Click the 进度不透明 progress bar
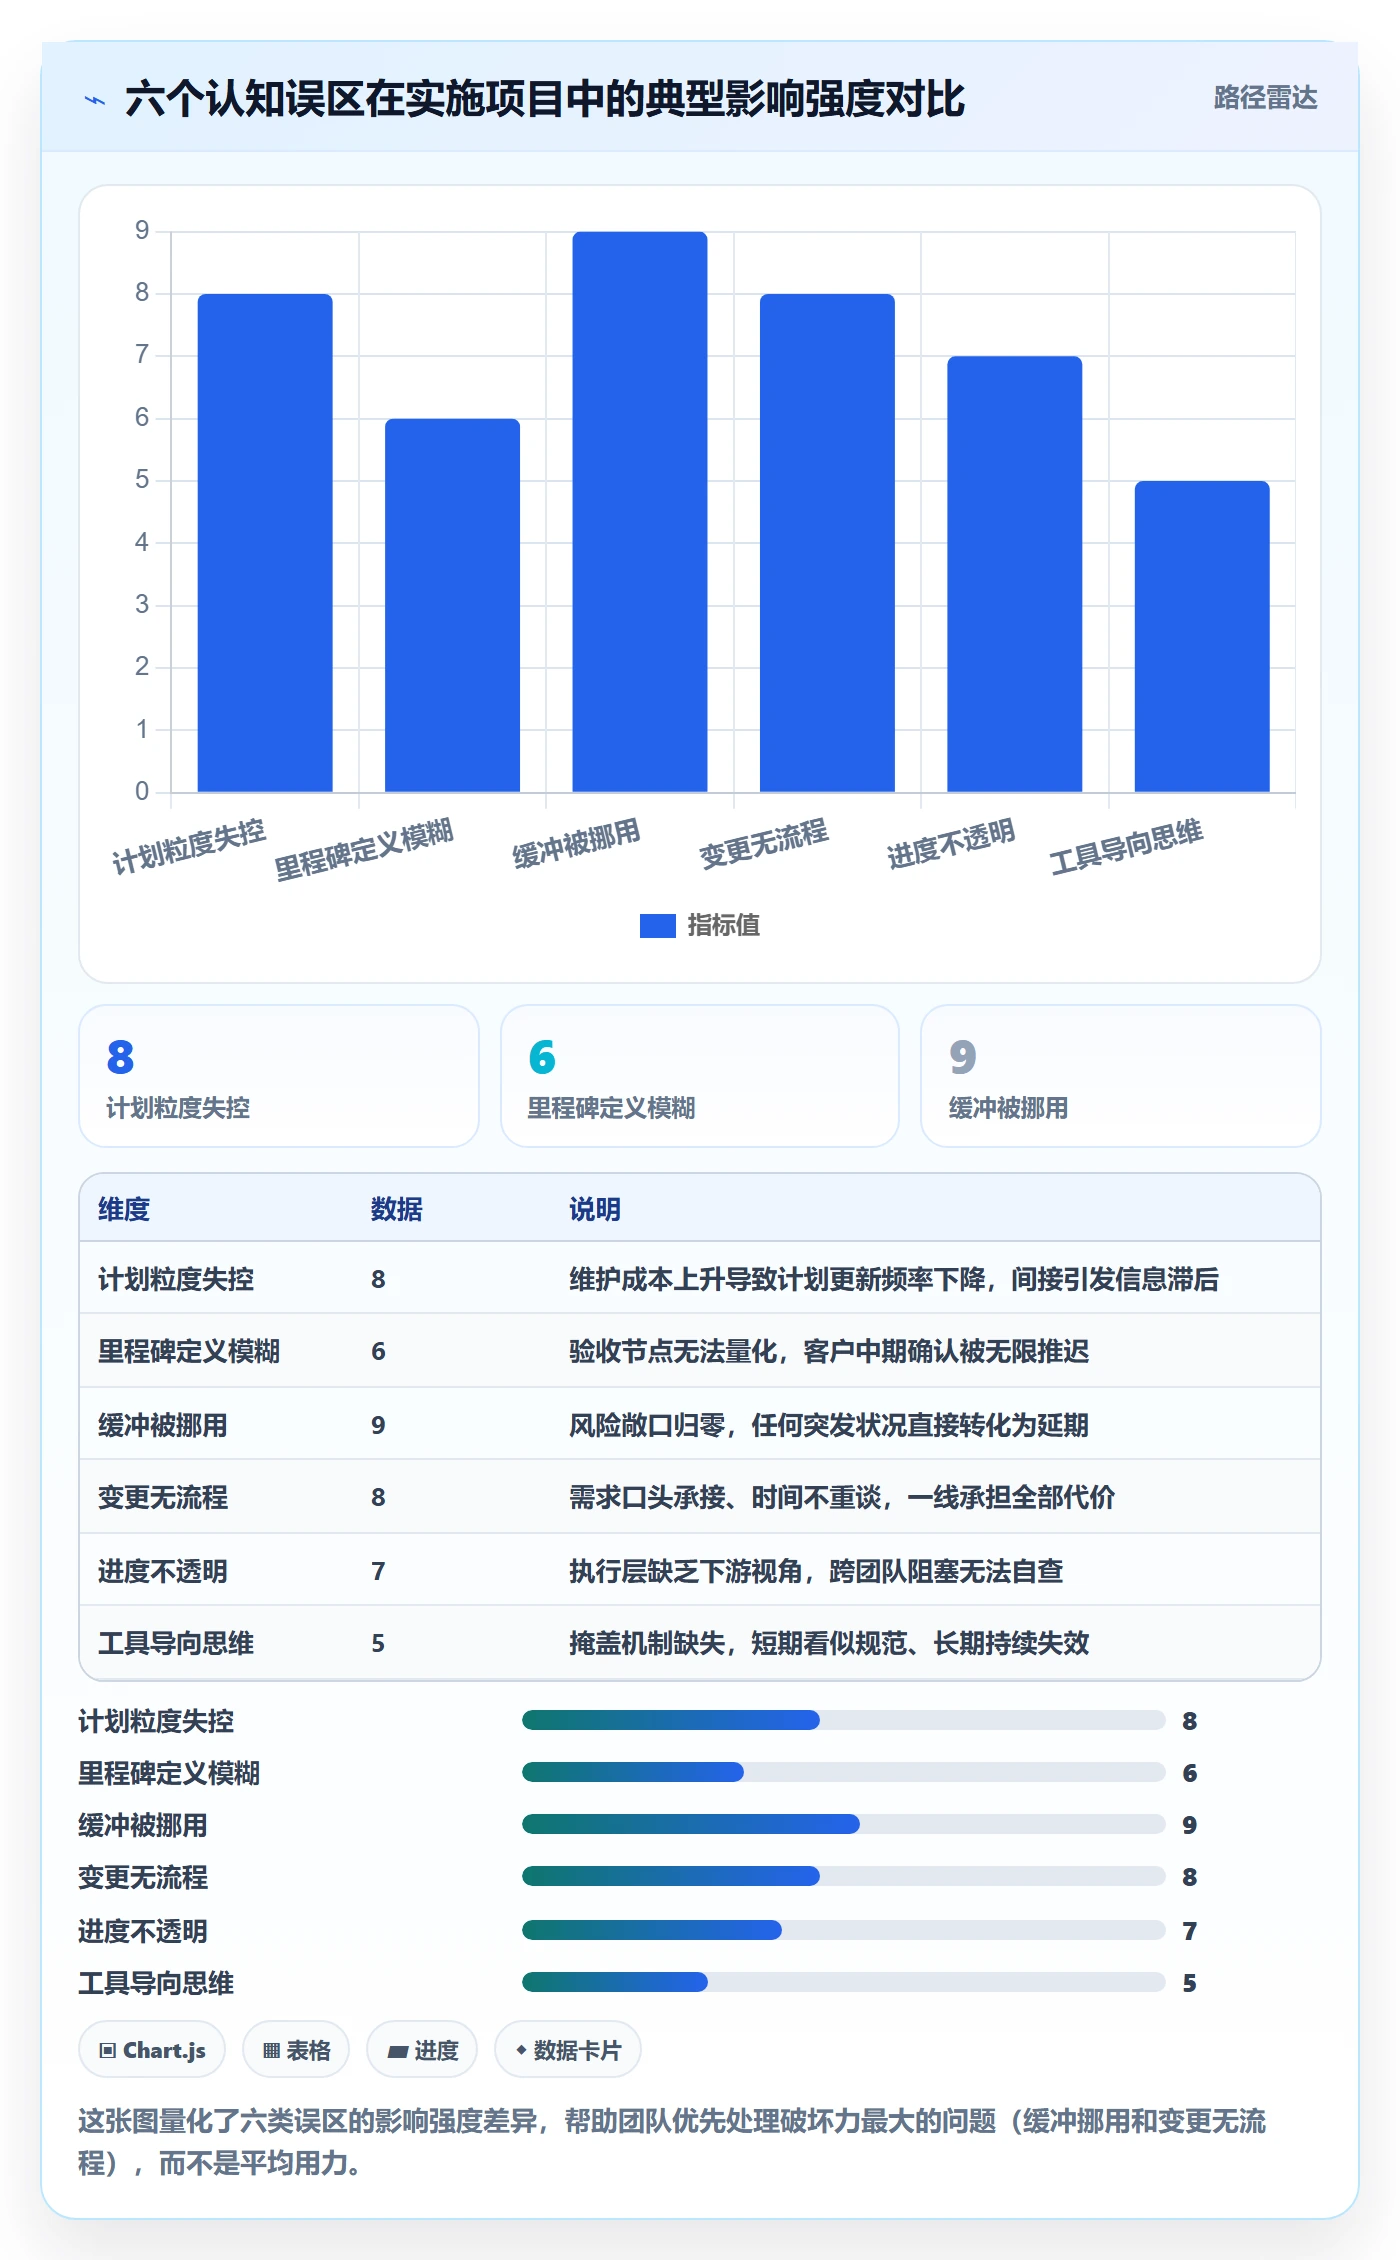The image size is (1400, 2260). pos(843,1930)
